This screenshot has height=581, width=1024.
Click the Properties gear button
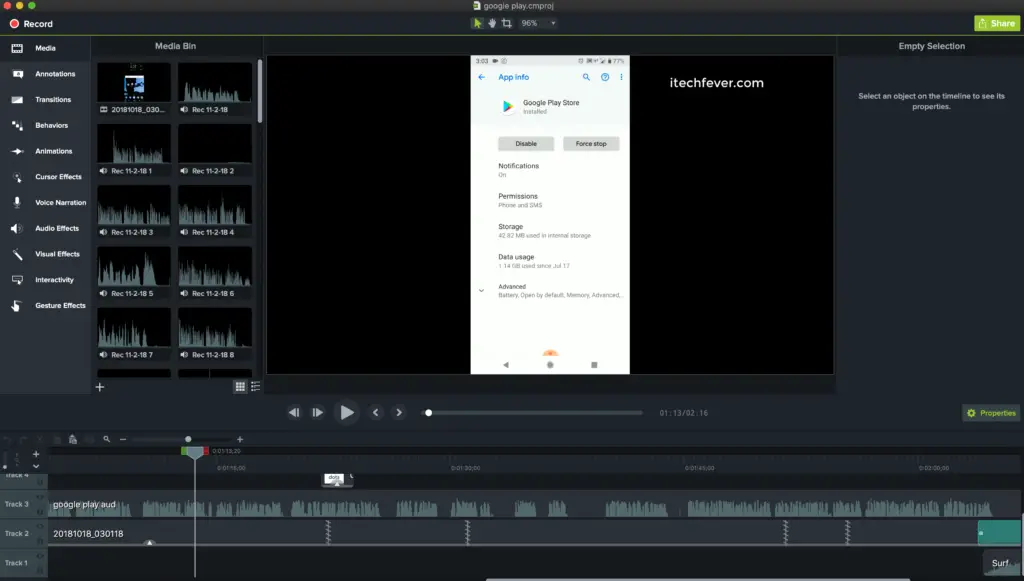[991, 413]
